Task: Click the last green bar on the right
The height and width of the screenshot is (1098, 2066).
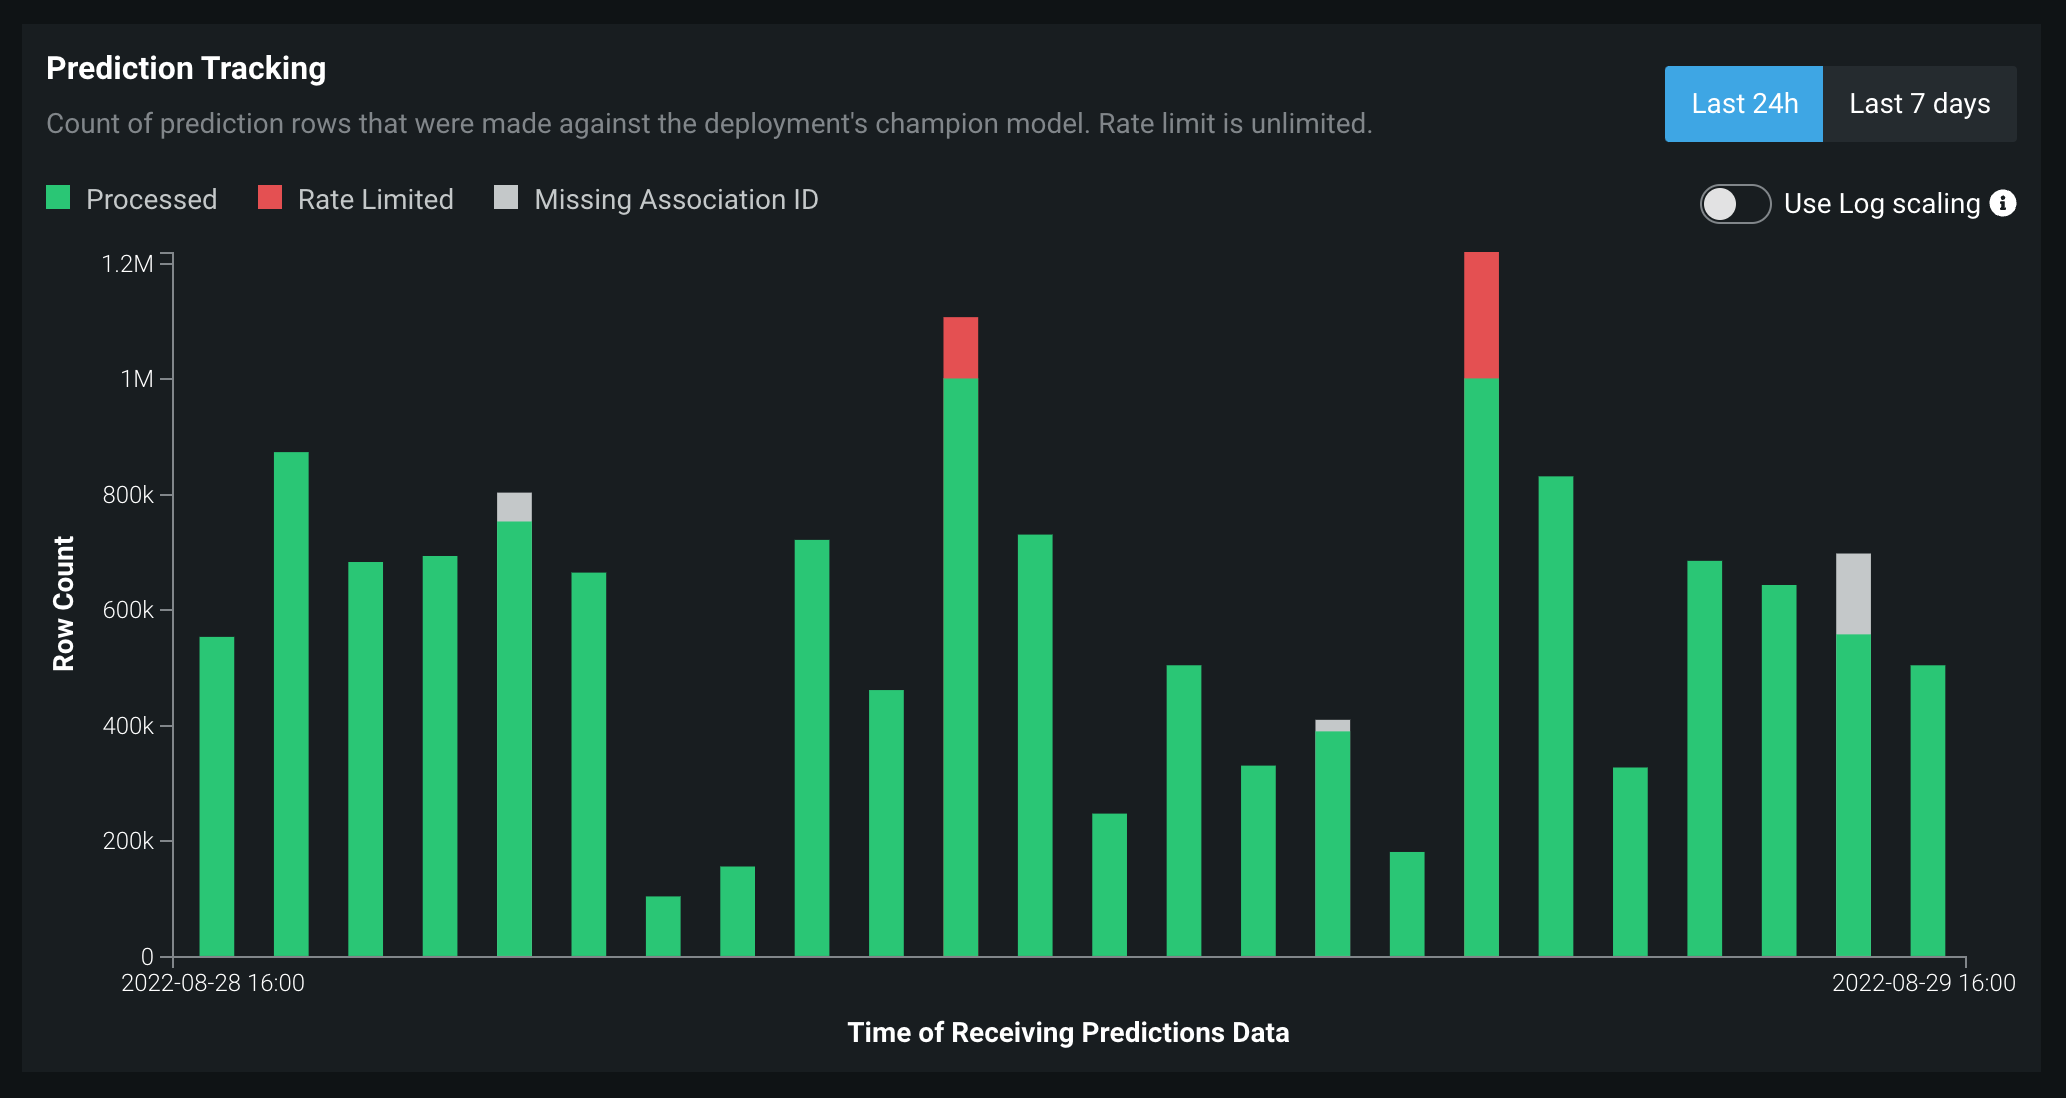Action: 1927,810
